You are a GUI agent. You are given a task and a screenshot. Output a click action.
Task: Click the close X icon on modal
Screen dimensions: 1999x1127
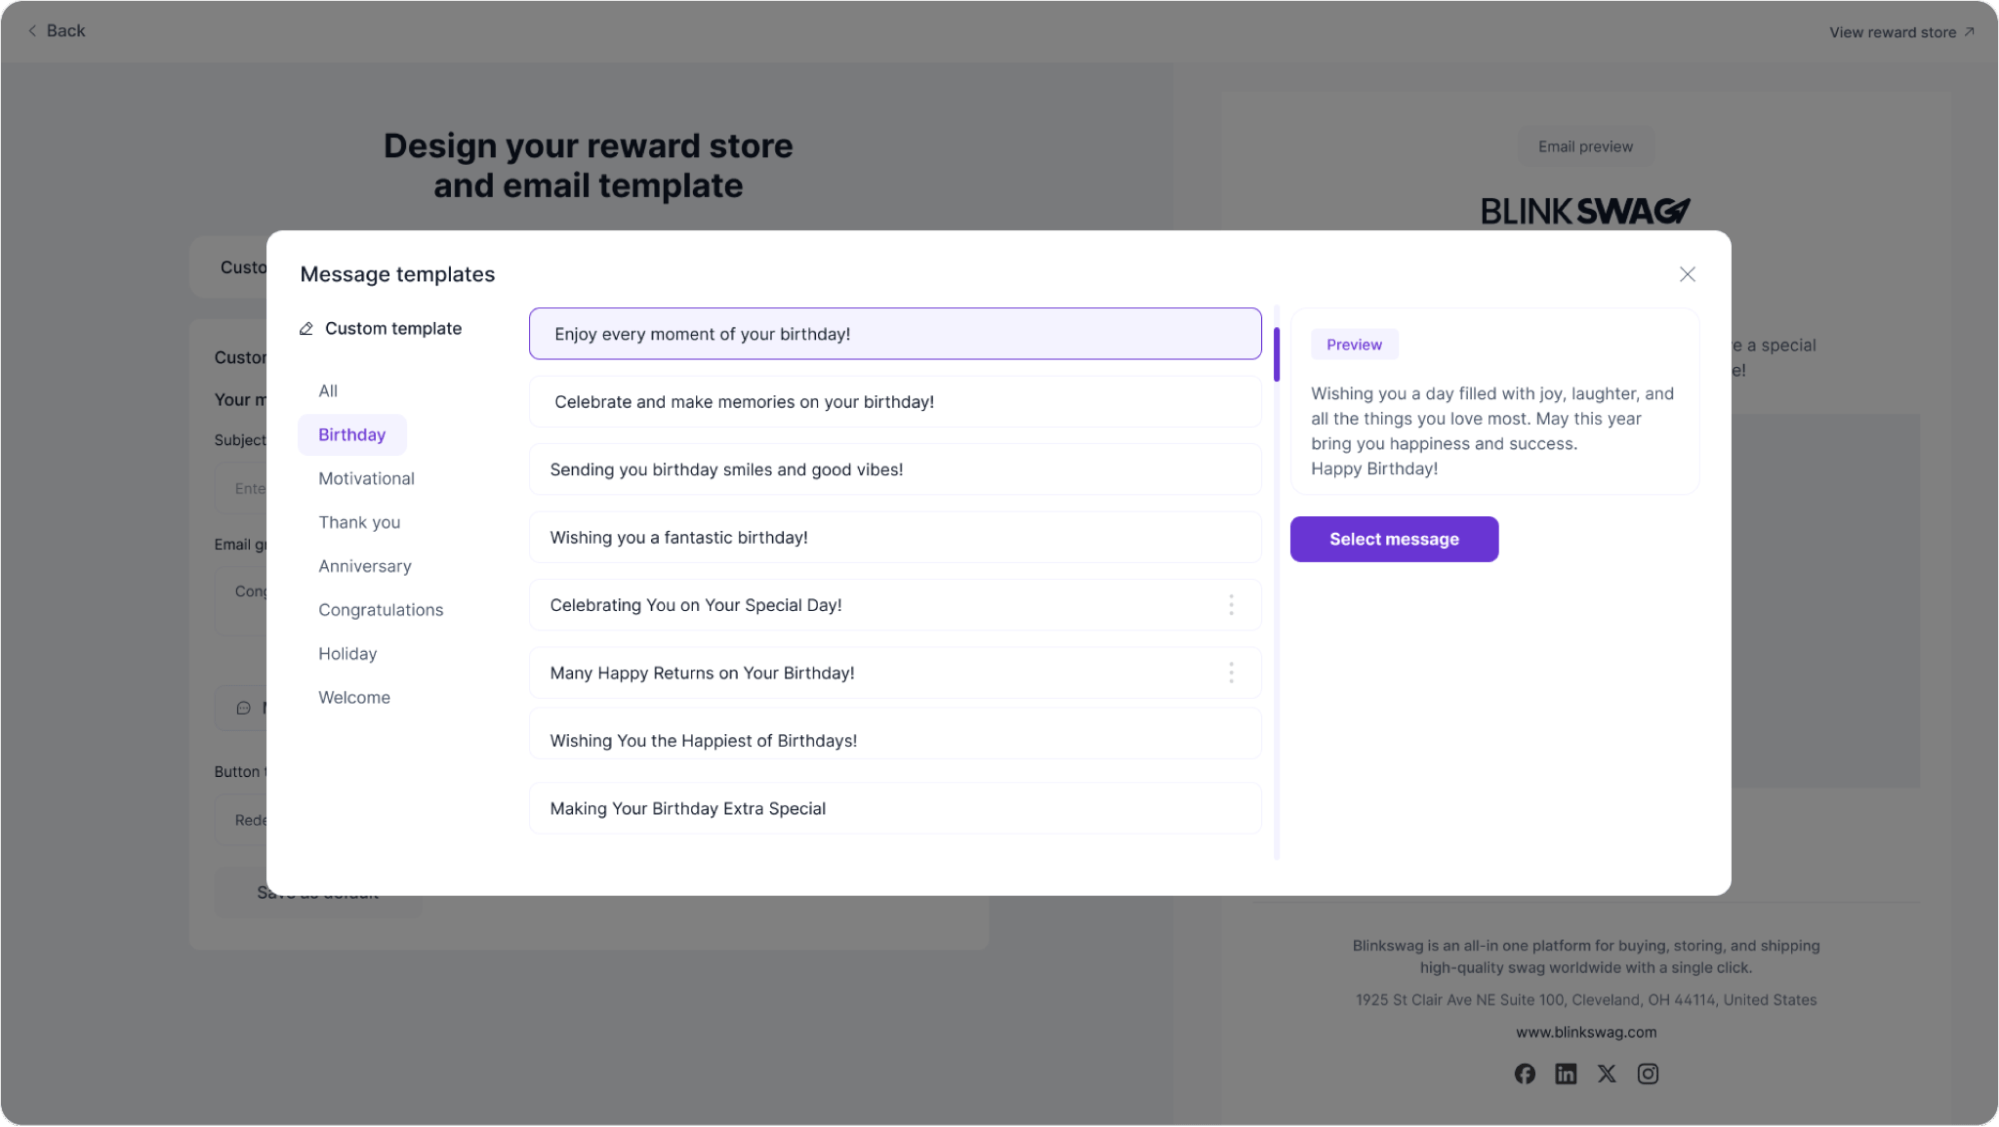[x=1687, y=273]
